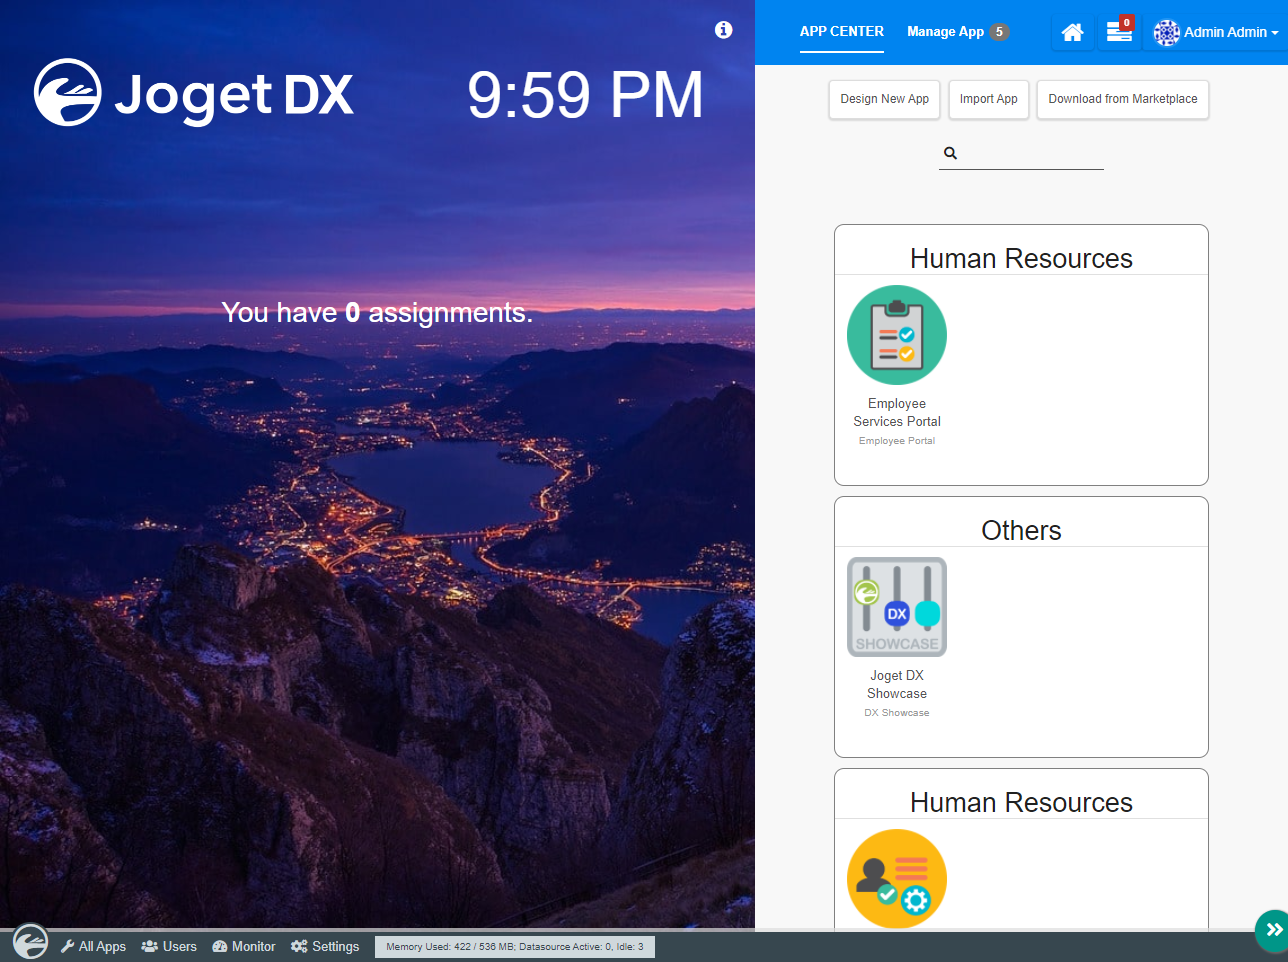1288x962 pixels.
Task: Open the inbox icon with red badge
Action: click(x=1119, y=33)
